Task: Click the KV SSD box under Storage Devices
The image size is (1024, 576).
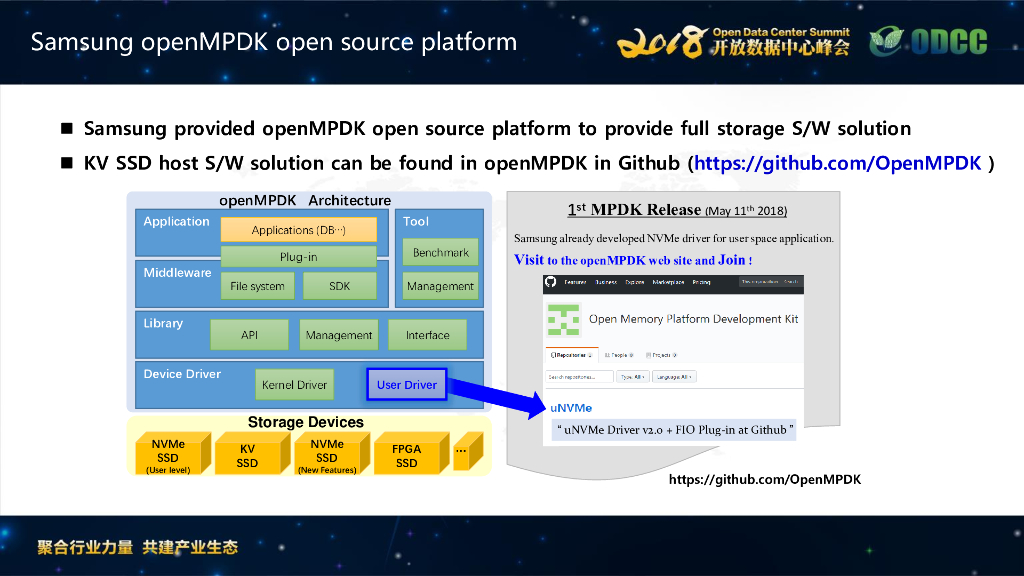Action: 251,452
